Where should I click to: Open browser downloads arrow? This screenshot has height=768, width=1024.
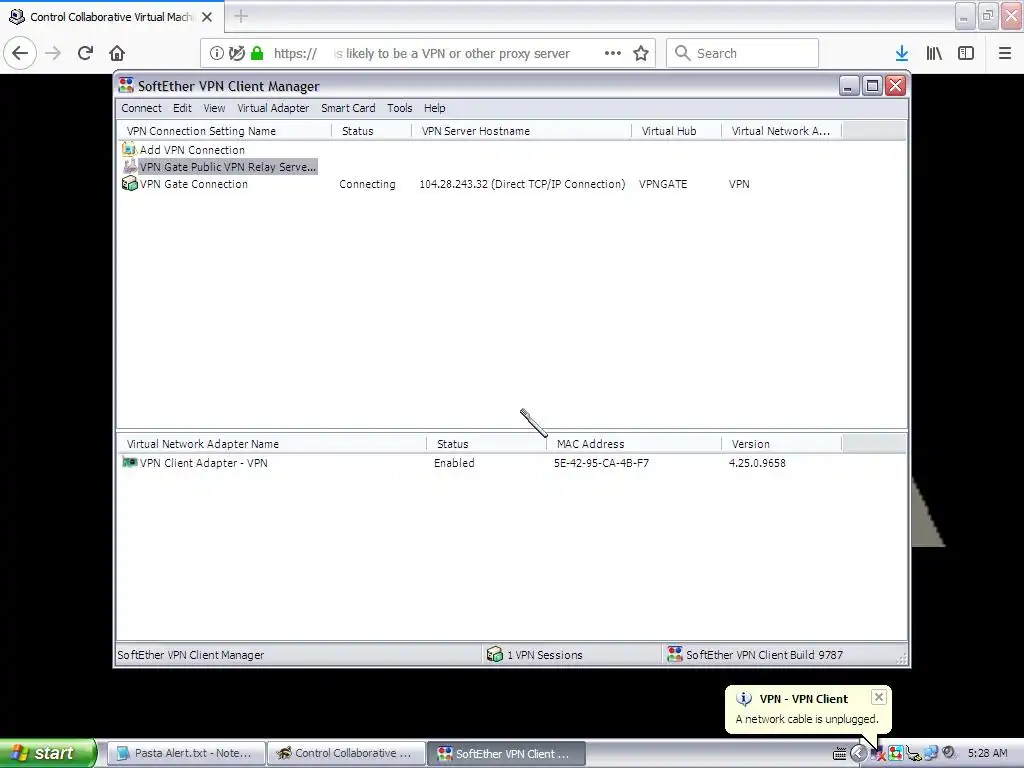[902, 53]
